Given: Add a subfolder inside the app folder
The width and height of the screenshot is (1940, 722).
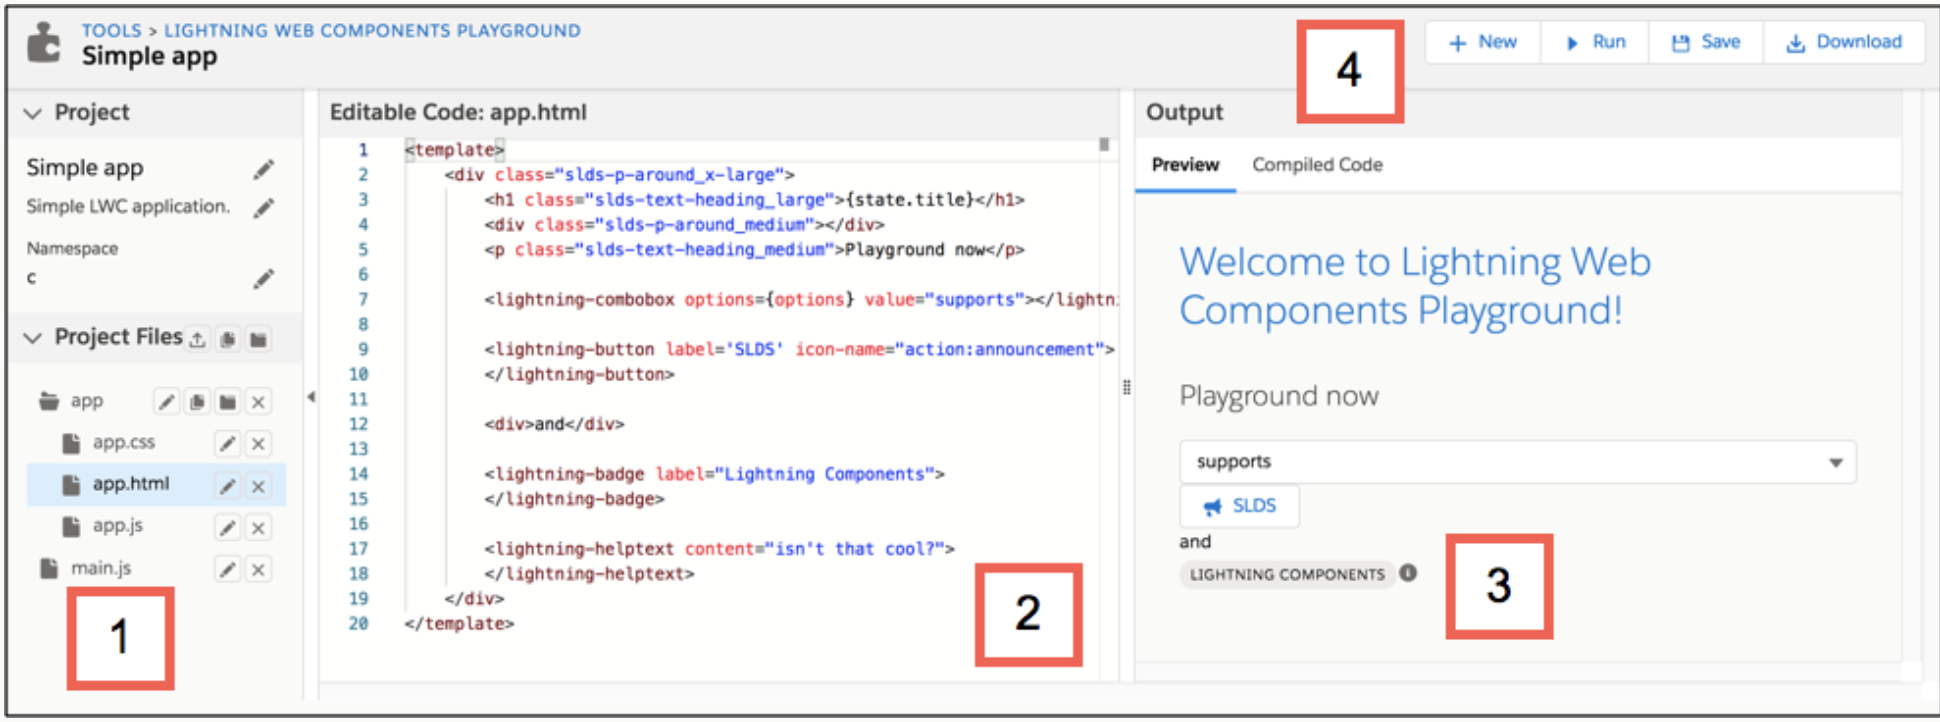Looking at the screenshot, I should [228, 402].
